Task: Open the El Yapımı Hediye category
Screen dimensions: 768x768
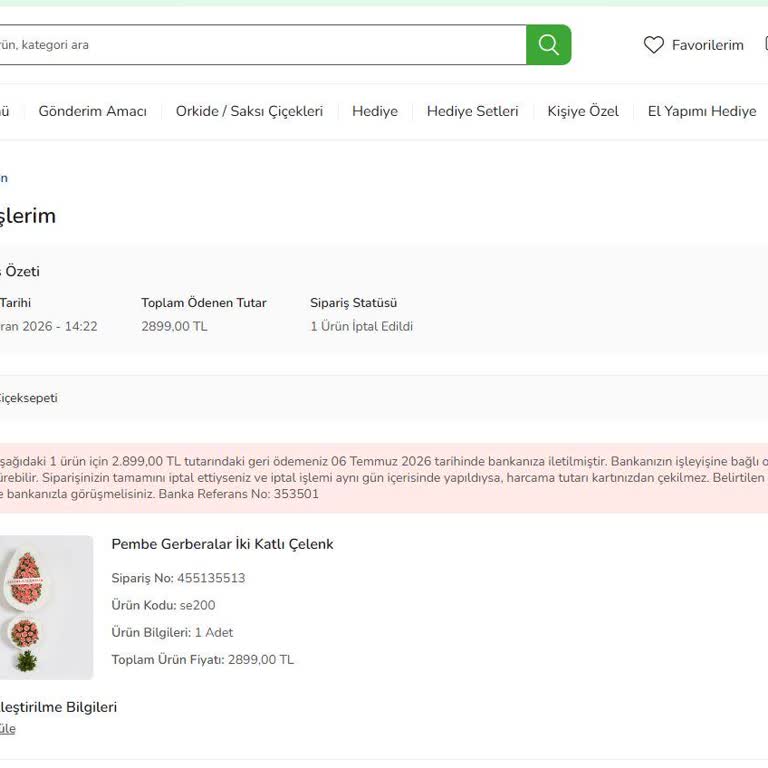Action: pyautogui.click(x=702, y=111)
